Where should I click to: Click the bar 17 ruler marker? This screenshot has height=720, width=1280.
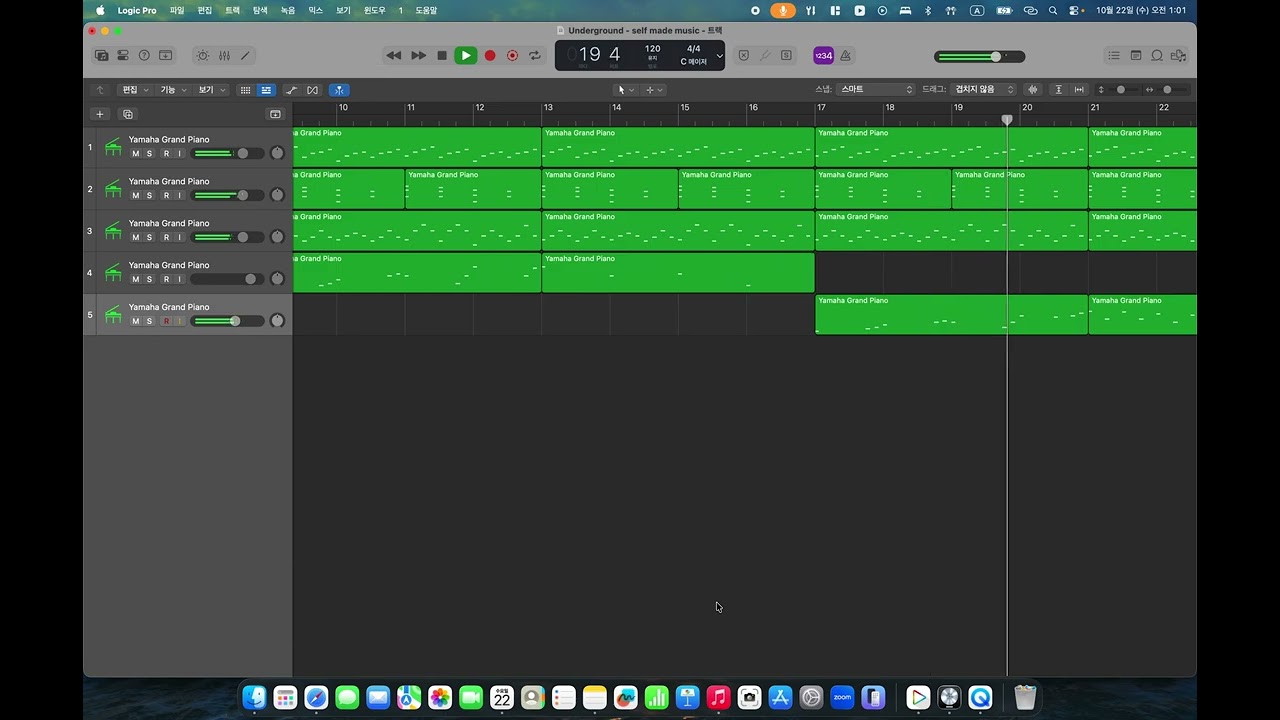tap(822, 107)
